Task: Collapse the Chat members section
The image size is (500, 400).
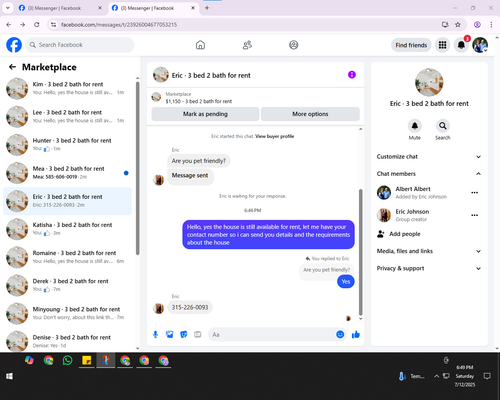Action: click(x=429, y=174)
